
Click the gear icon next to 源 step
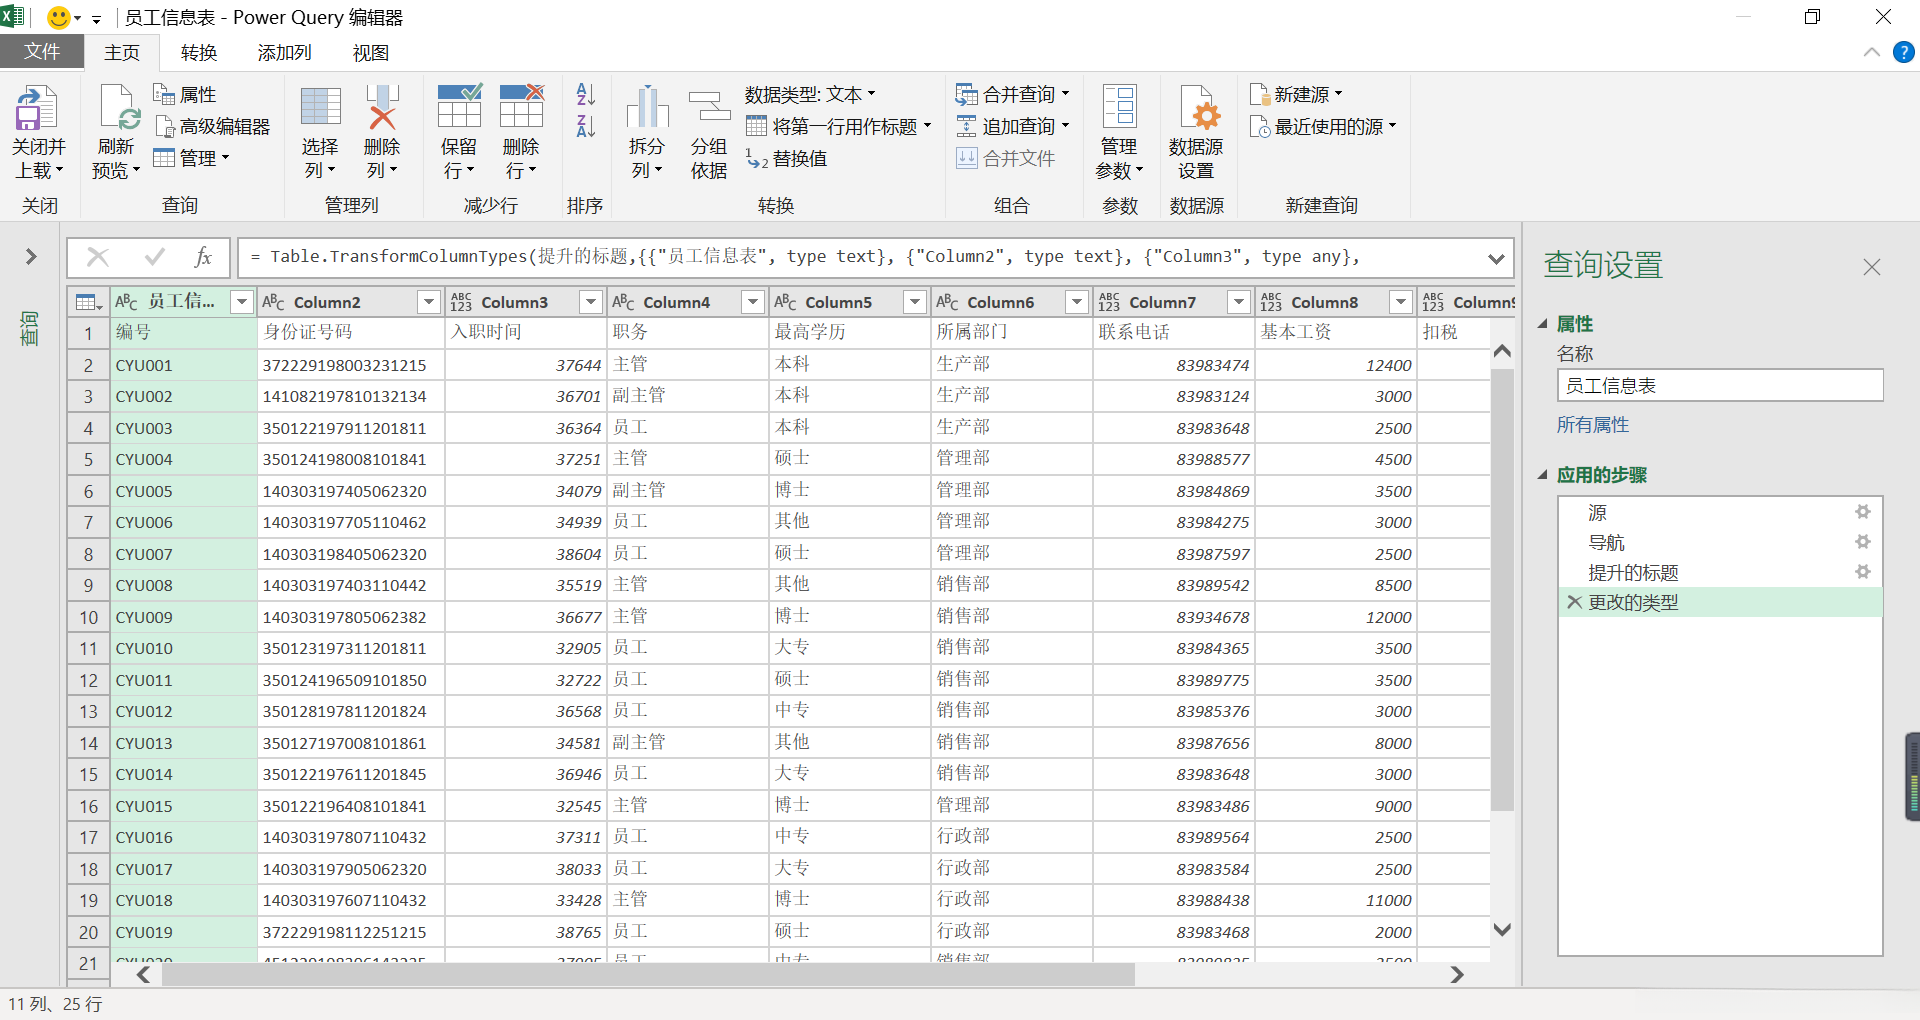tap(1862, 512)
